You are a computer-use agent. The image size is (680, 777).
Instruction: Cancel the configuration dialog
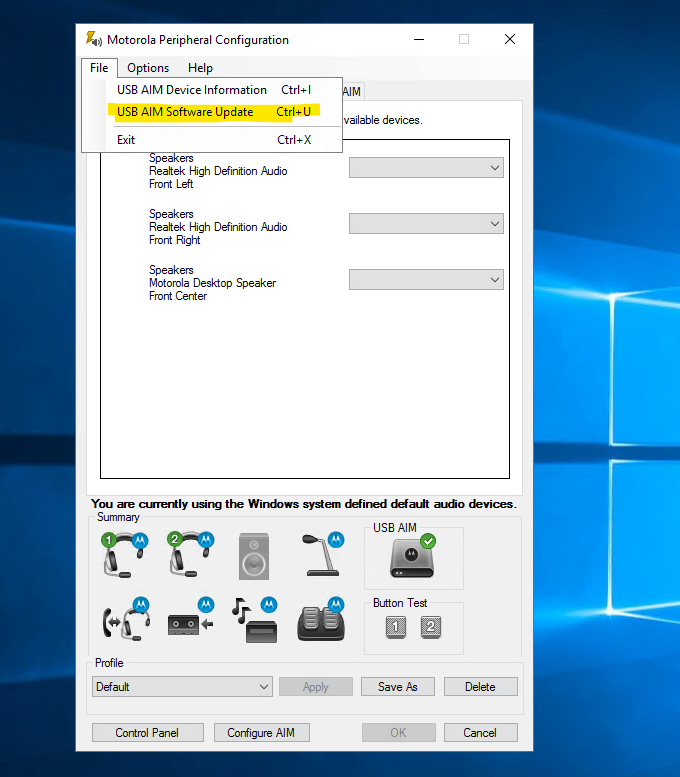pos(480,732)
